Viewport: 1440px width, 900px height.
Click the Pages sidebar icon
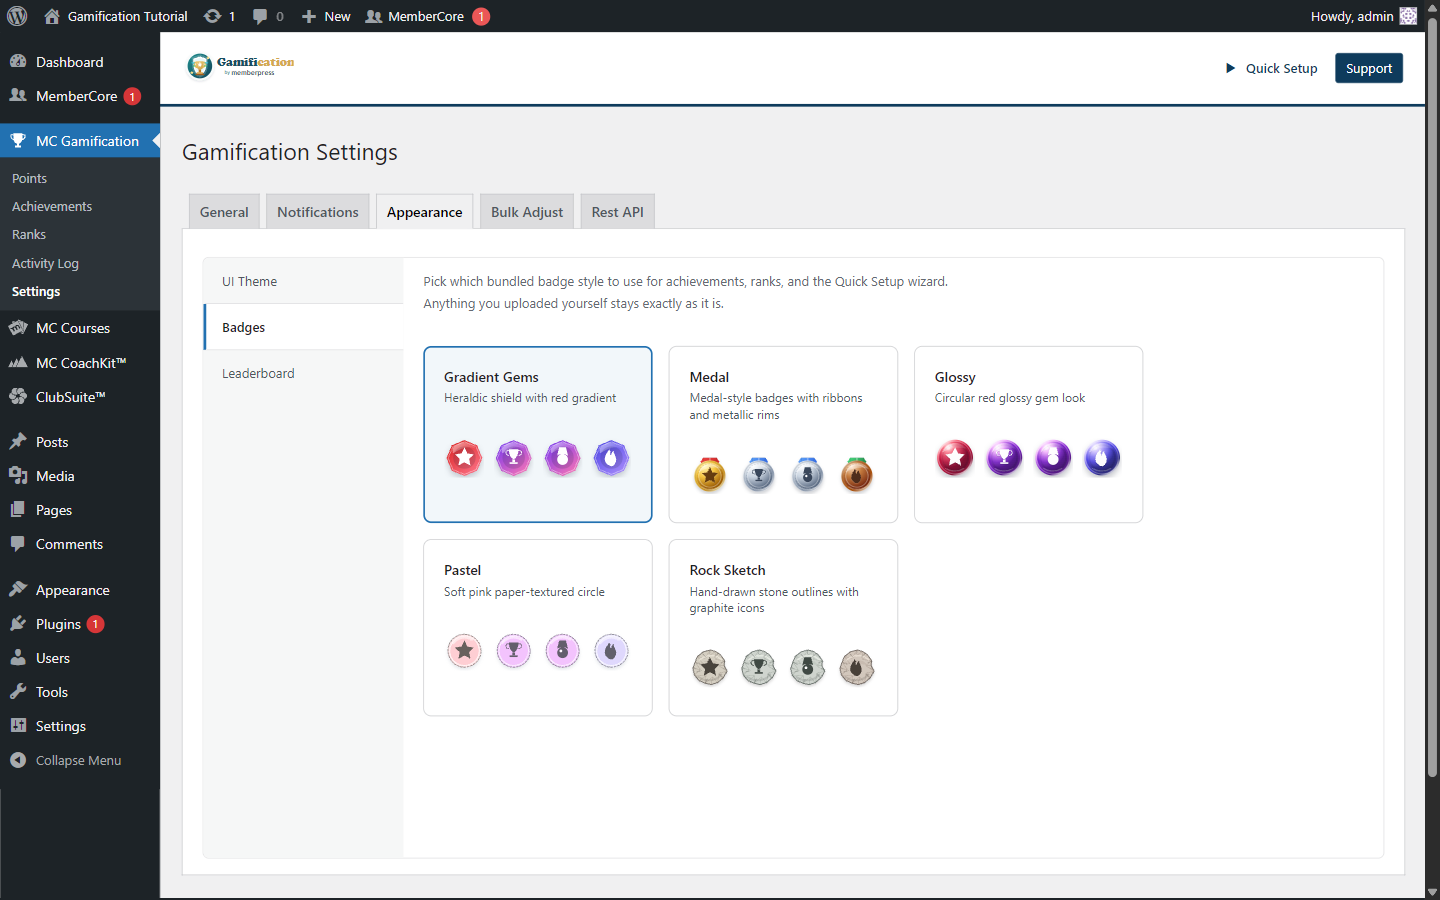tap(18, 510)
